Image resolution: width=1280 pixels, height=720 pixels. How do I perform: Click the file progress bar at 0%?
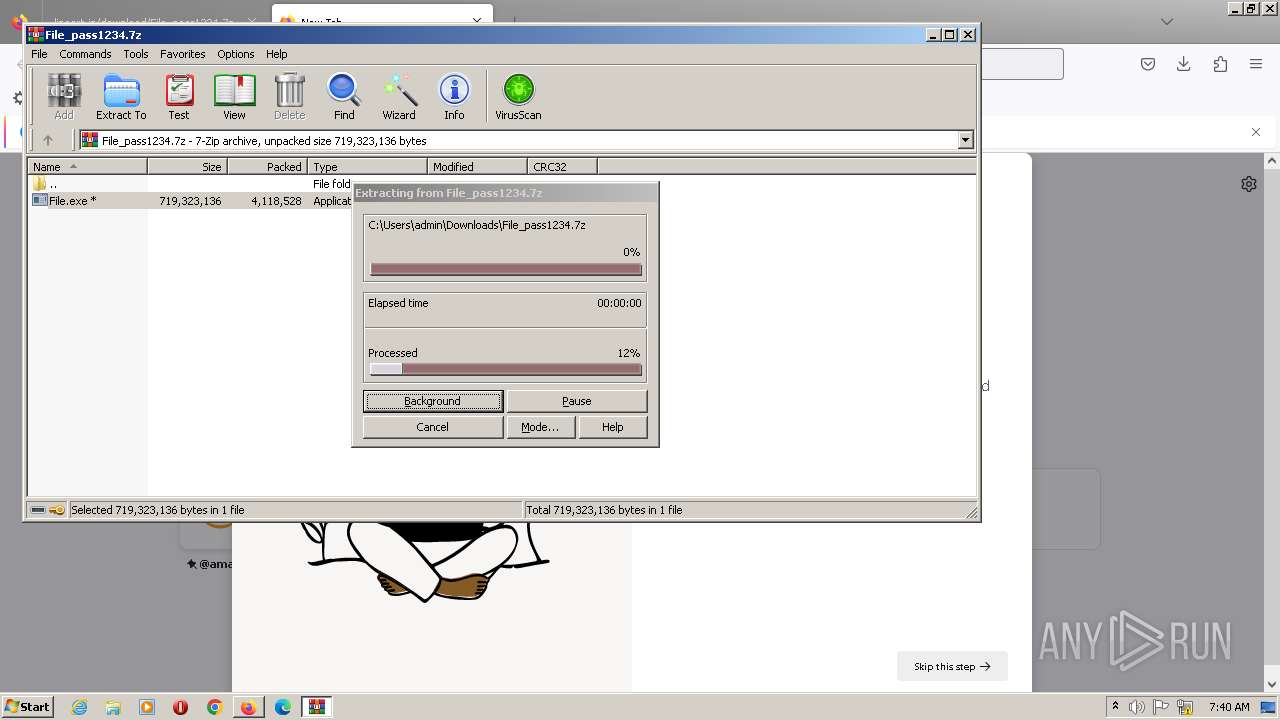pos(505,269)
